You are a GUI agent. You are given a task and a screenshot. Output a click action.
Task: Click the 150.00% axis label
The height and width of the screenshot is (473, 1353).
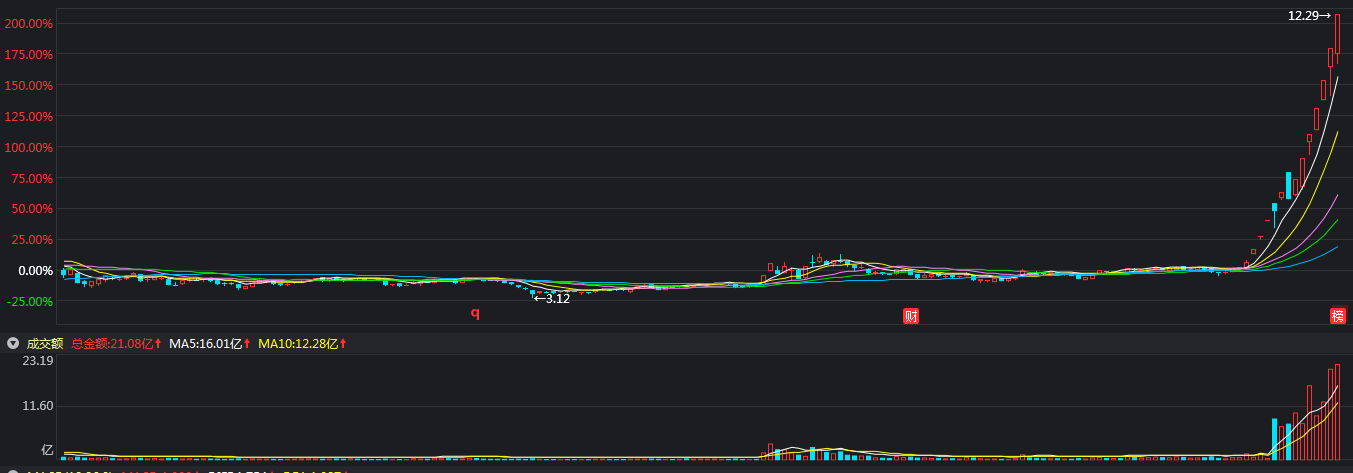tap(28, 86)
